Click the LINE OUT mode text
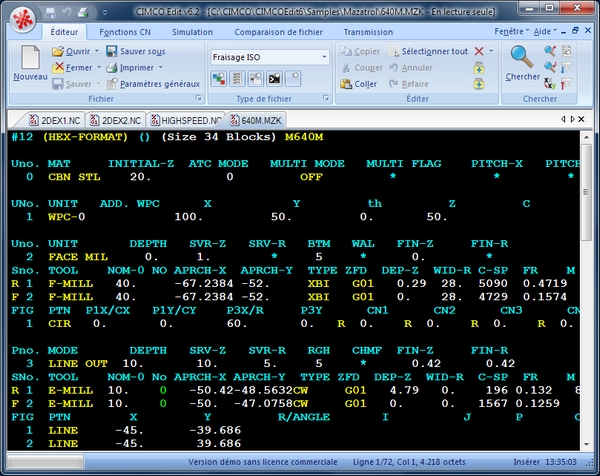This screenshot has width=600, height=476. (x=78, y=364)
